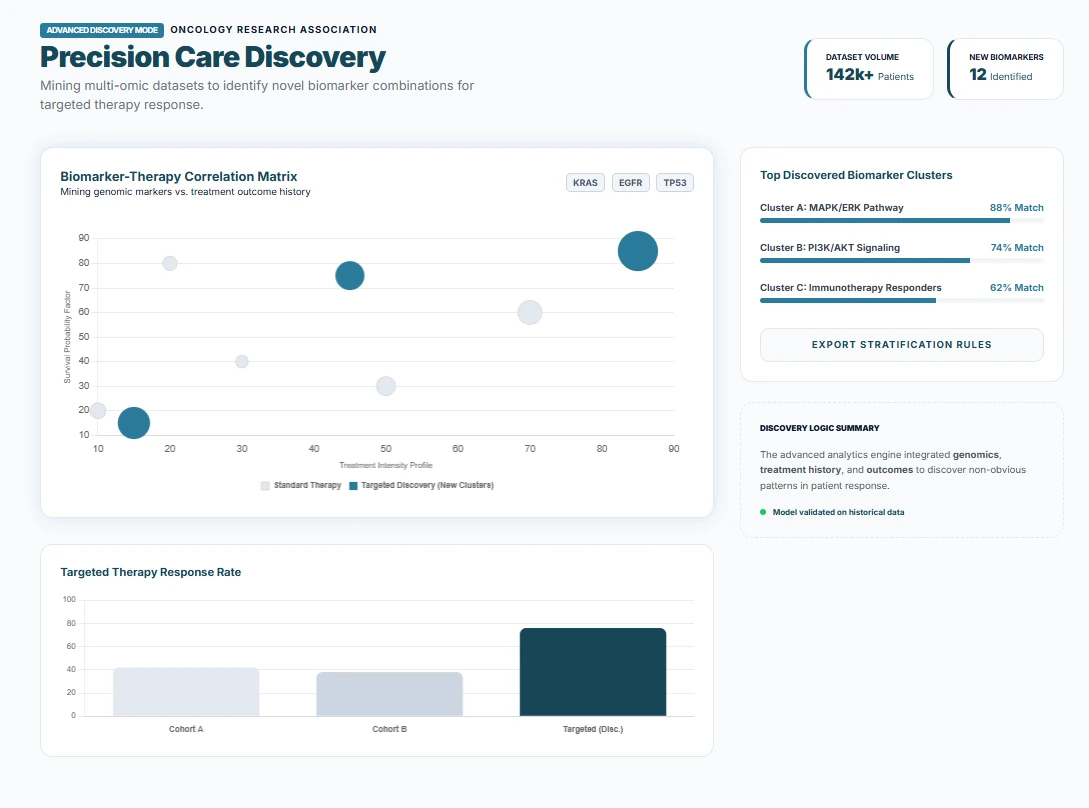
Task: Click the gray bubble at intensity 50
Action: (386, 386)
